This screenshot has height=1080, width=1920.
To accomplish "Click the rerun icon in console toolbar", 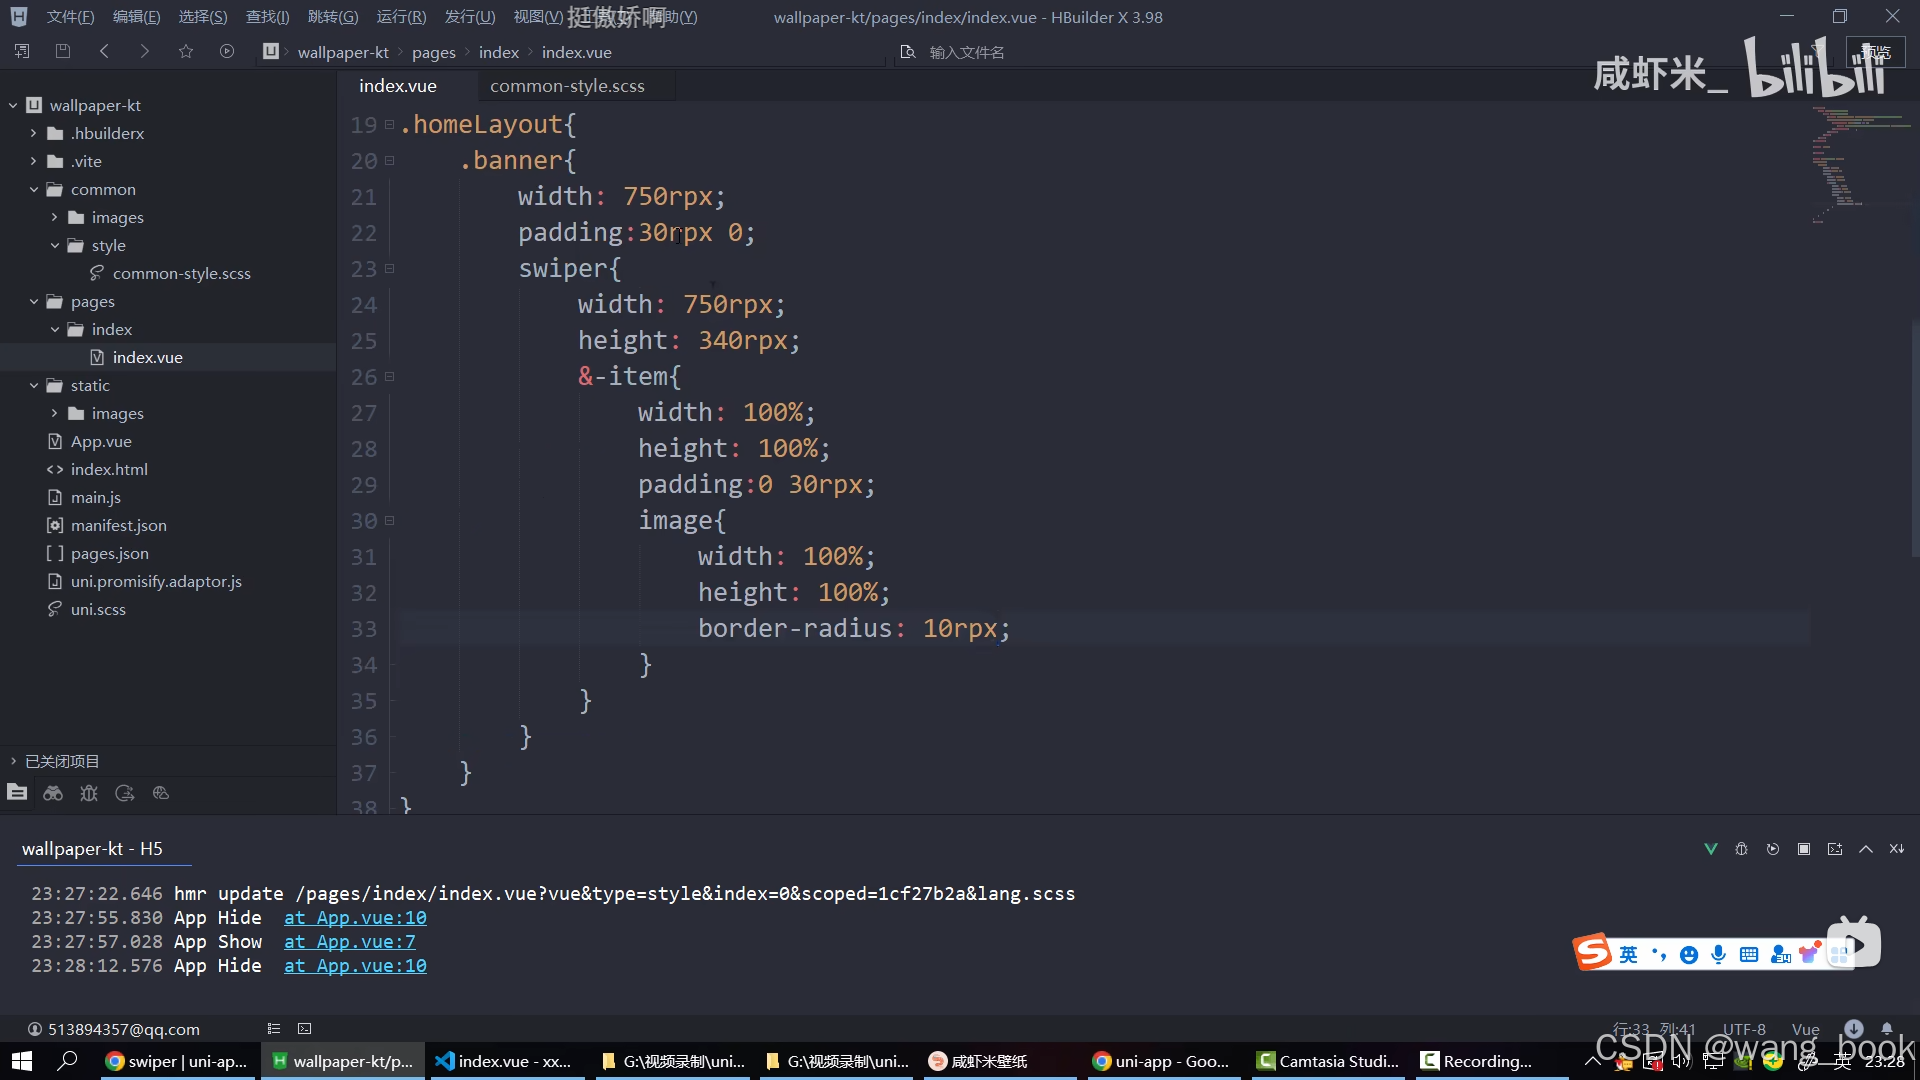I will 1773,849.
